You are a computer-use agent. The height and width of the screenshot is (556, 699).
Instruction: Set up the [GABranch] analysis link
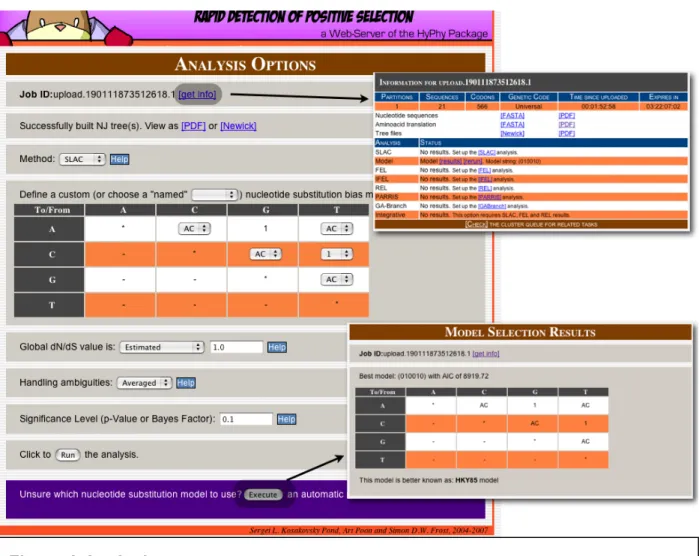492,206
